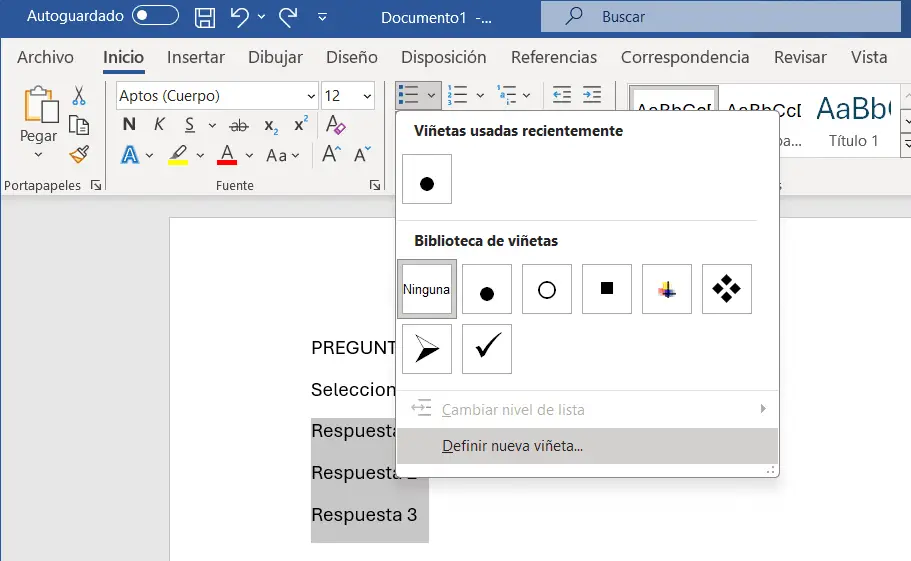911x561 pixels.
Task: Toggle superscript formatting
Action: click(x=301, y=124)
